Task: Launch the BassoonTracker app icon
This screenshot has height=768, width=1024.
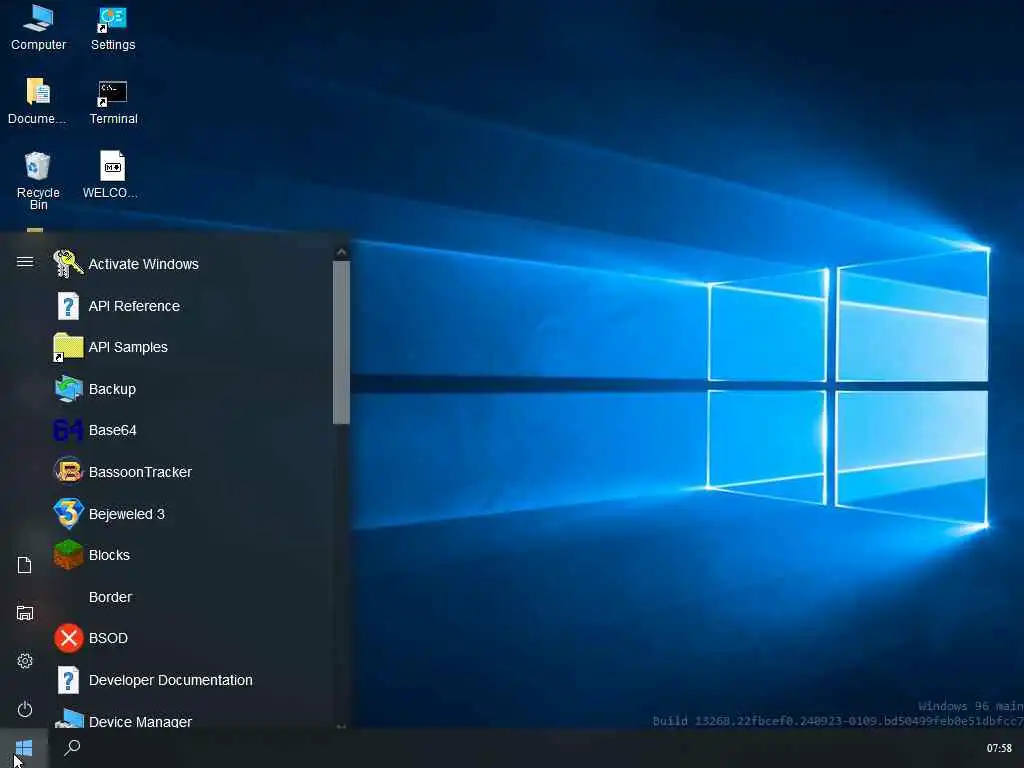Action: [68, 472]
